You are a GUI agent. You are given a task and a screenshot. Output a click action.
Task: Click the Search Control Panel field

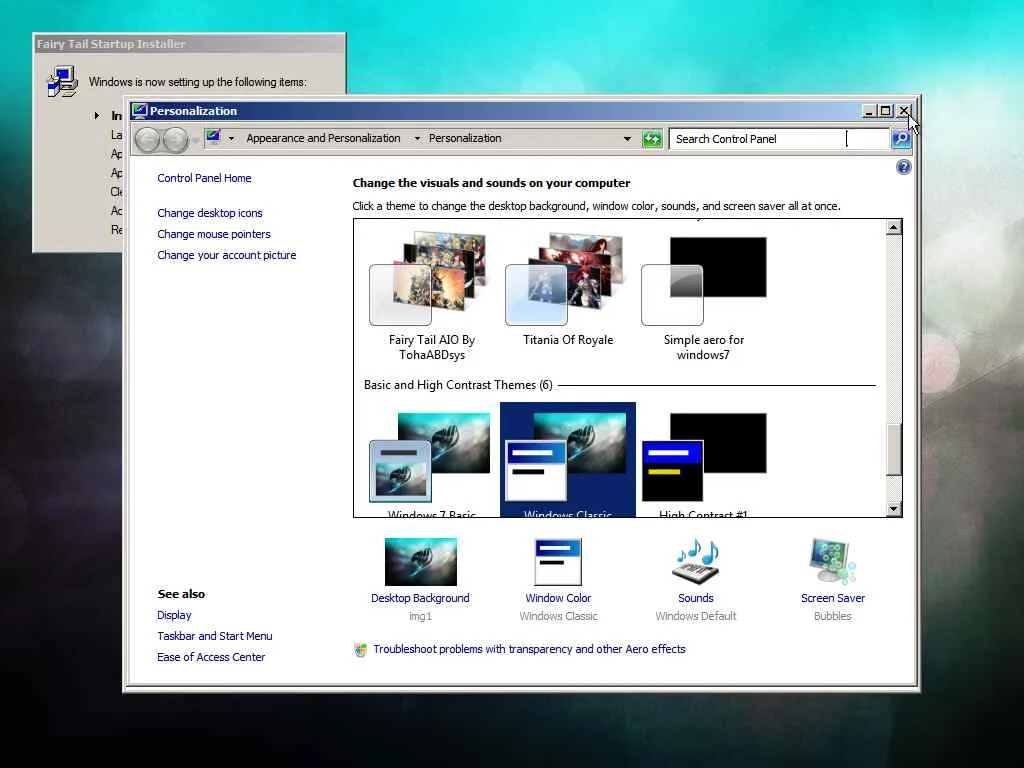pyautogui.click(x=779, y=139)
